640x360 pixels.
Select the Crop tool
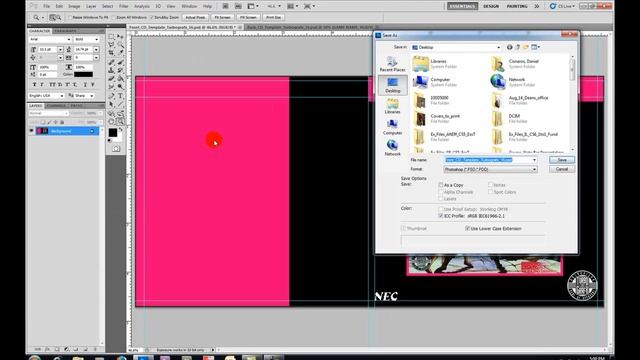111,53
